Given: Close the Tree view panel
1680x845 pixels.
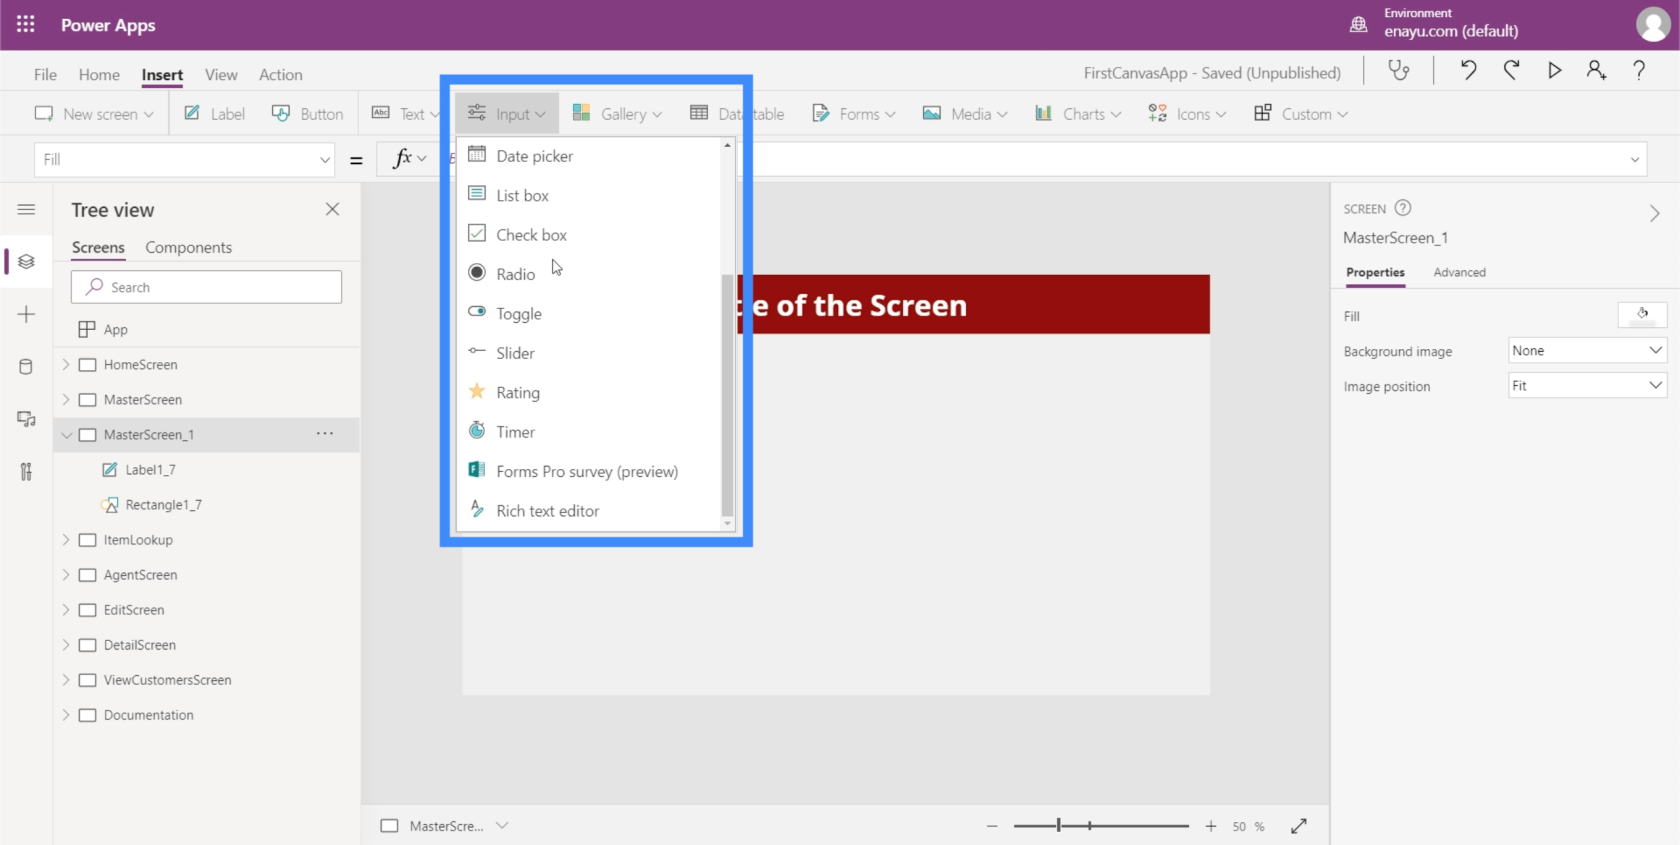Looking at the screenshot, I should [x=332, y=209].
